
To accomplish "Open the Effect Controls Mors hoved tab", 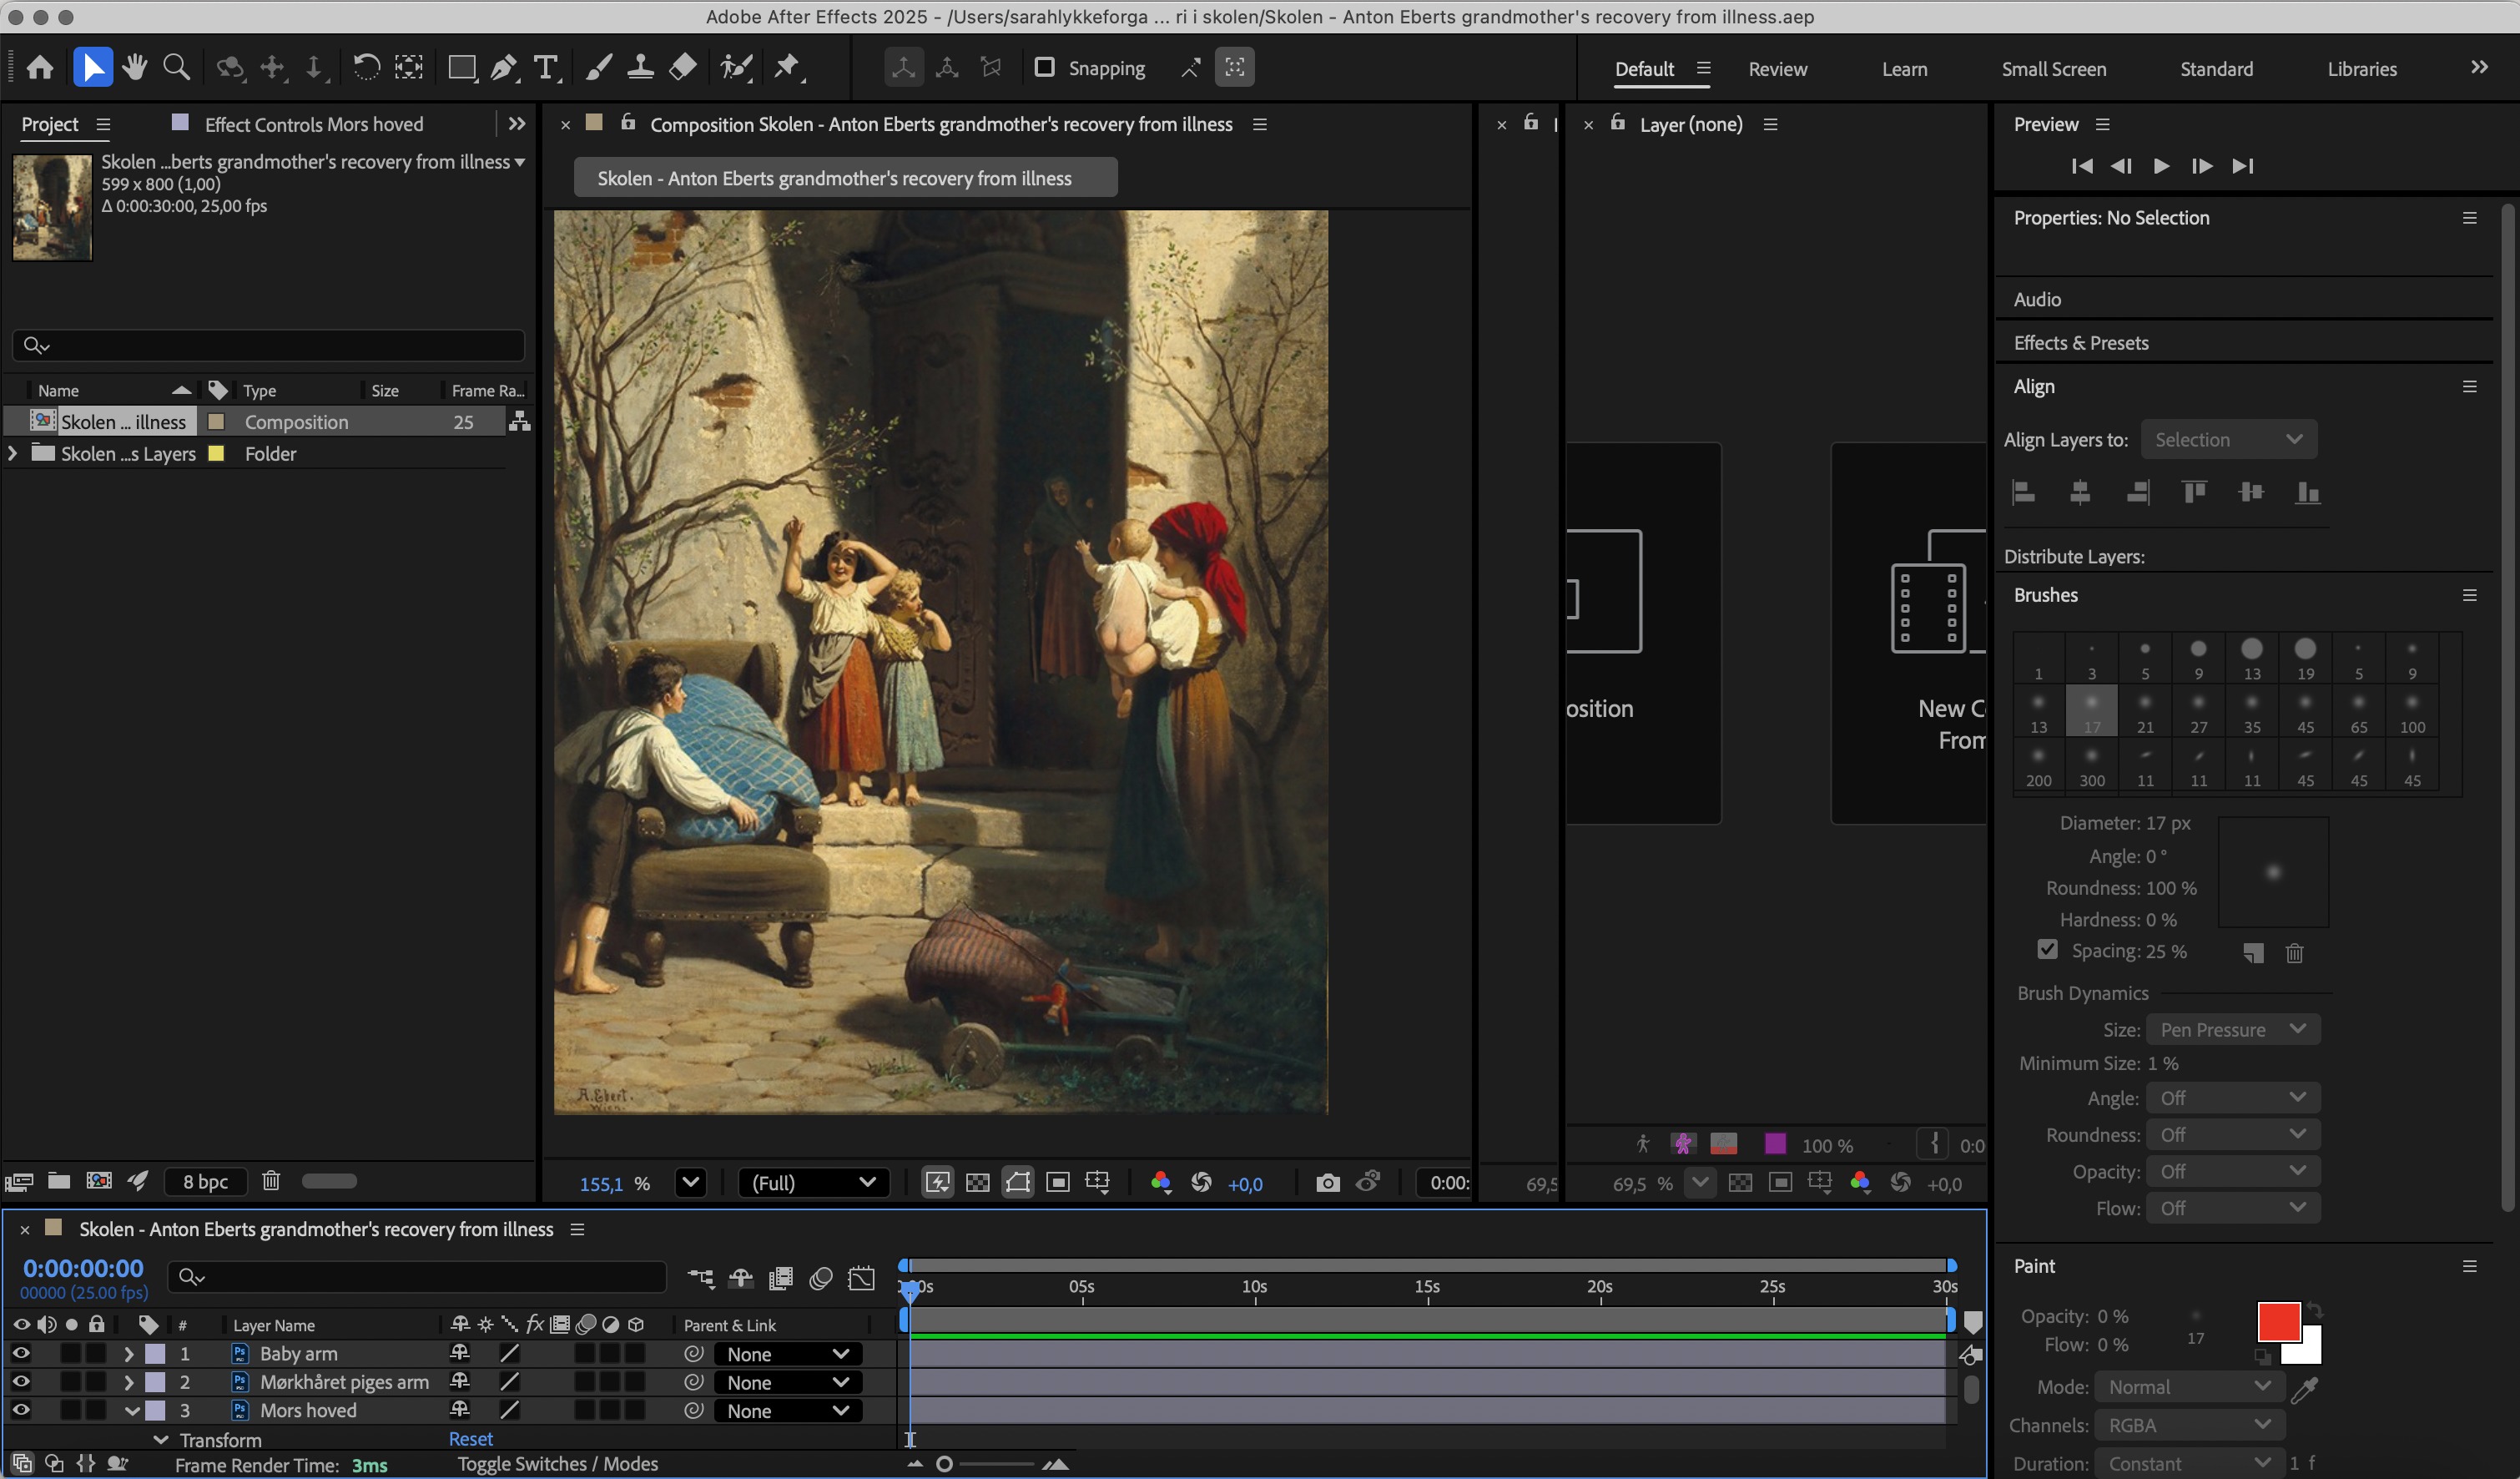I will [x=313, y=124].
